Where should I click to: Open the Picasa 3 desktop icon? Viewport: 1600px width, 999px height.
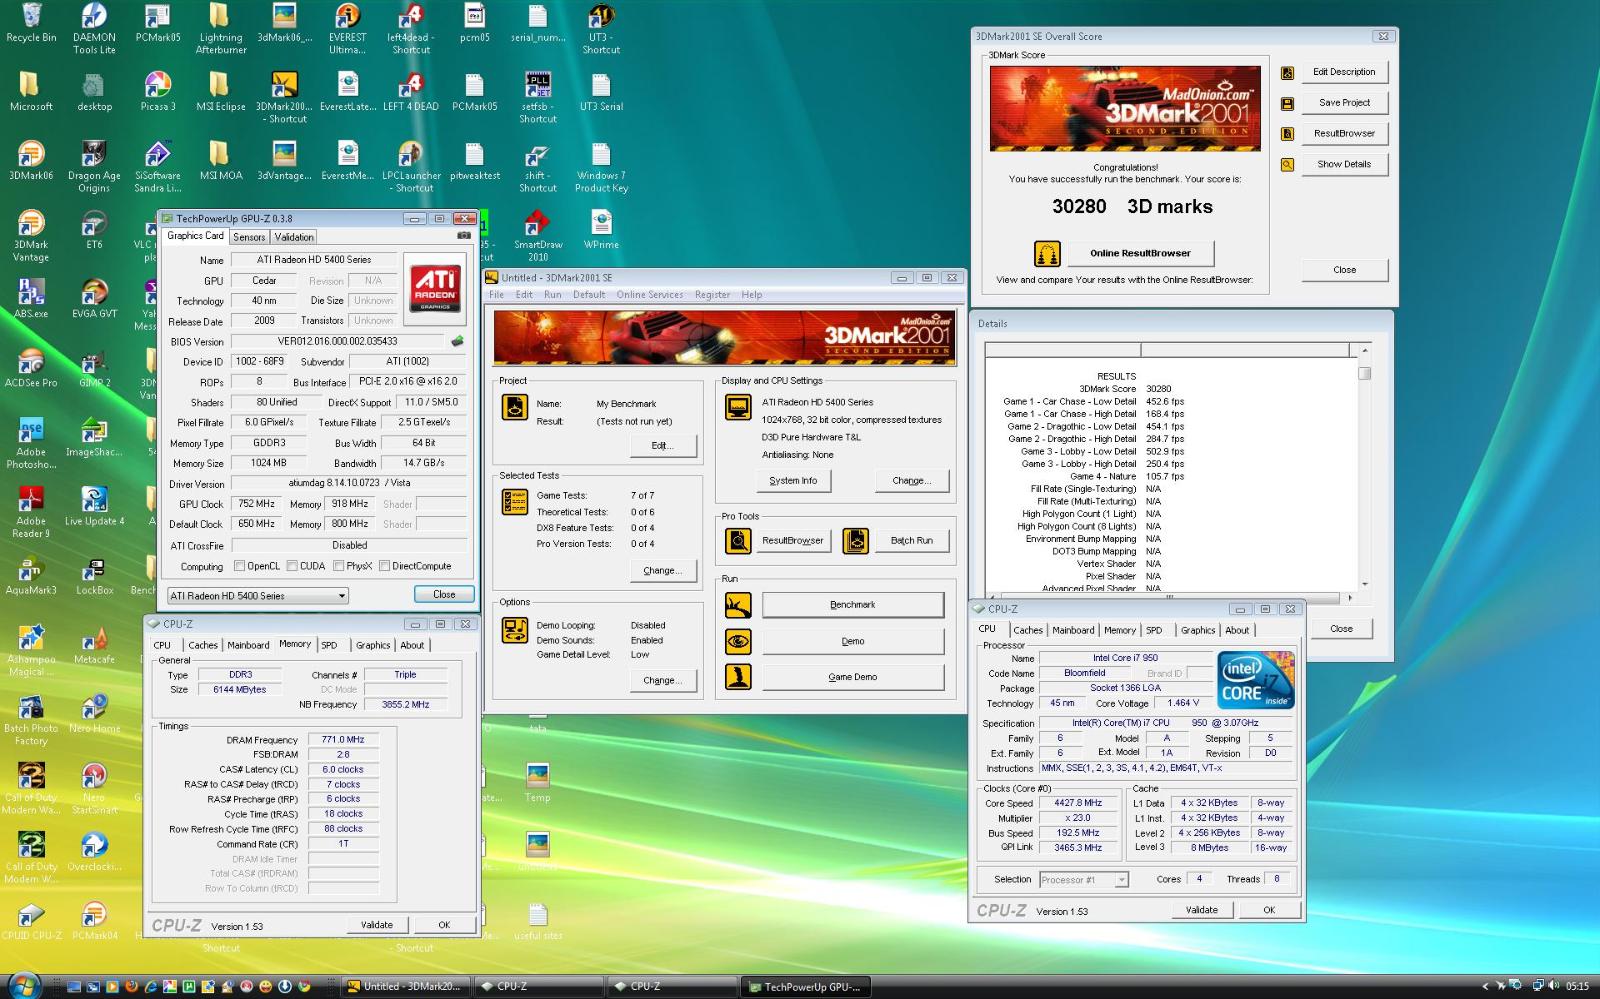[157, 91]
